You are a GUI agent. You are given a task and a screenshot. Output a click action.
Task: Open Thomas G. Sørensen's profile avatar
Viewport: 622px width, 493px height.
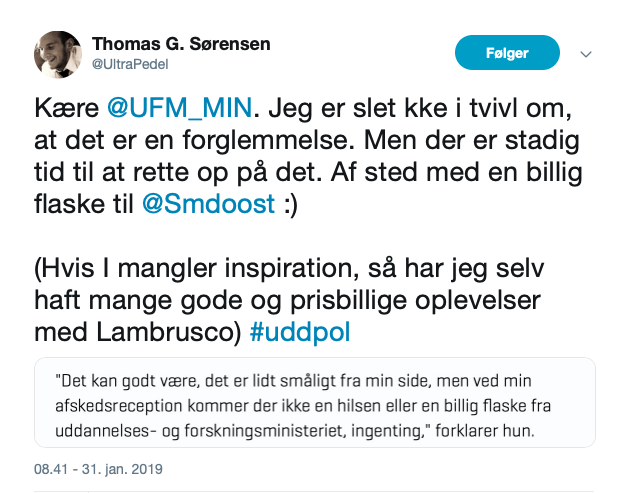[x=58, y=54]
